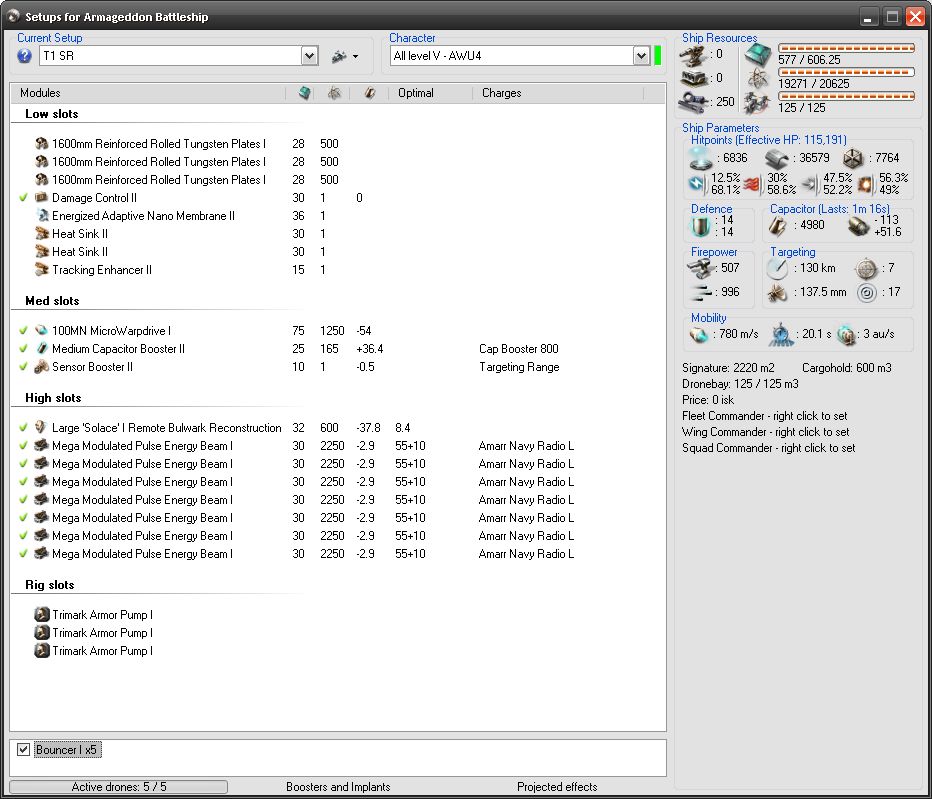
Task: Click the powergrid icon beside 19271 / 20625
Action: click(758, 78)
